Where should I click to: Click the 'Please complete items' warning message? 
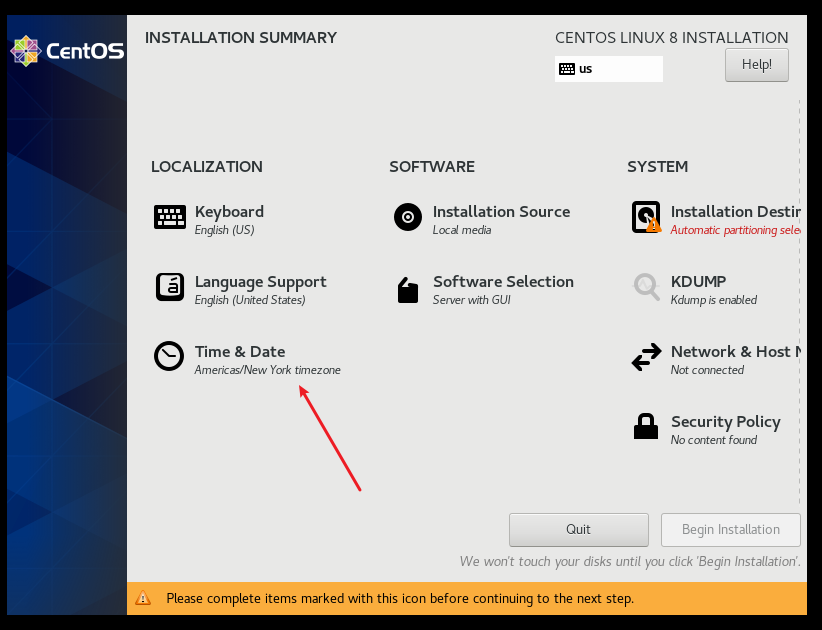(x=400, y=599)
